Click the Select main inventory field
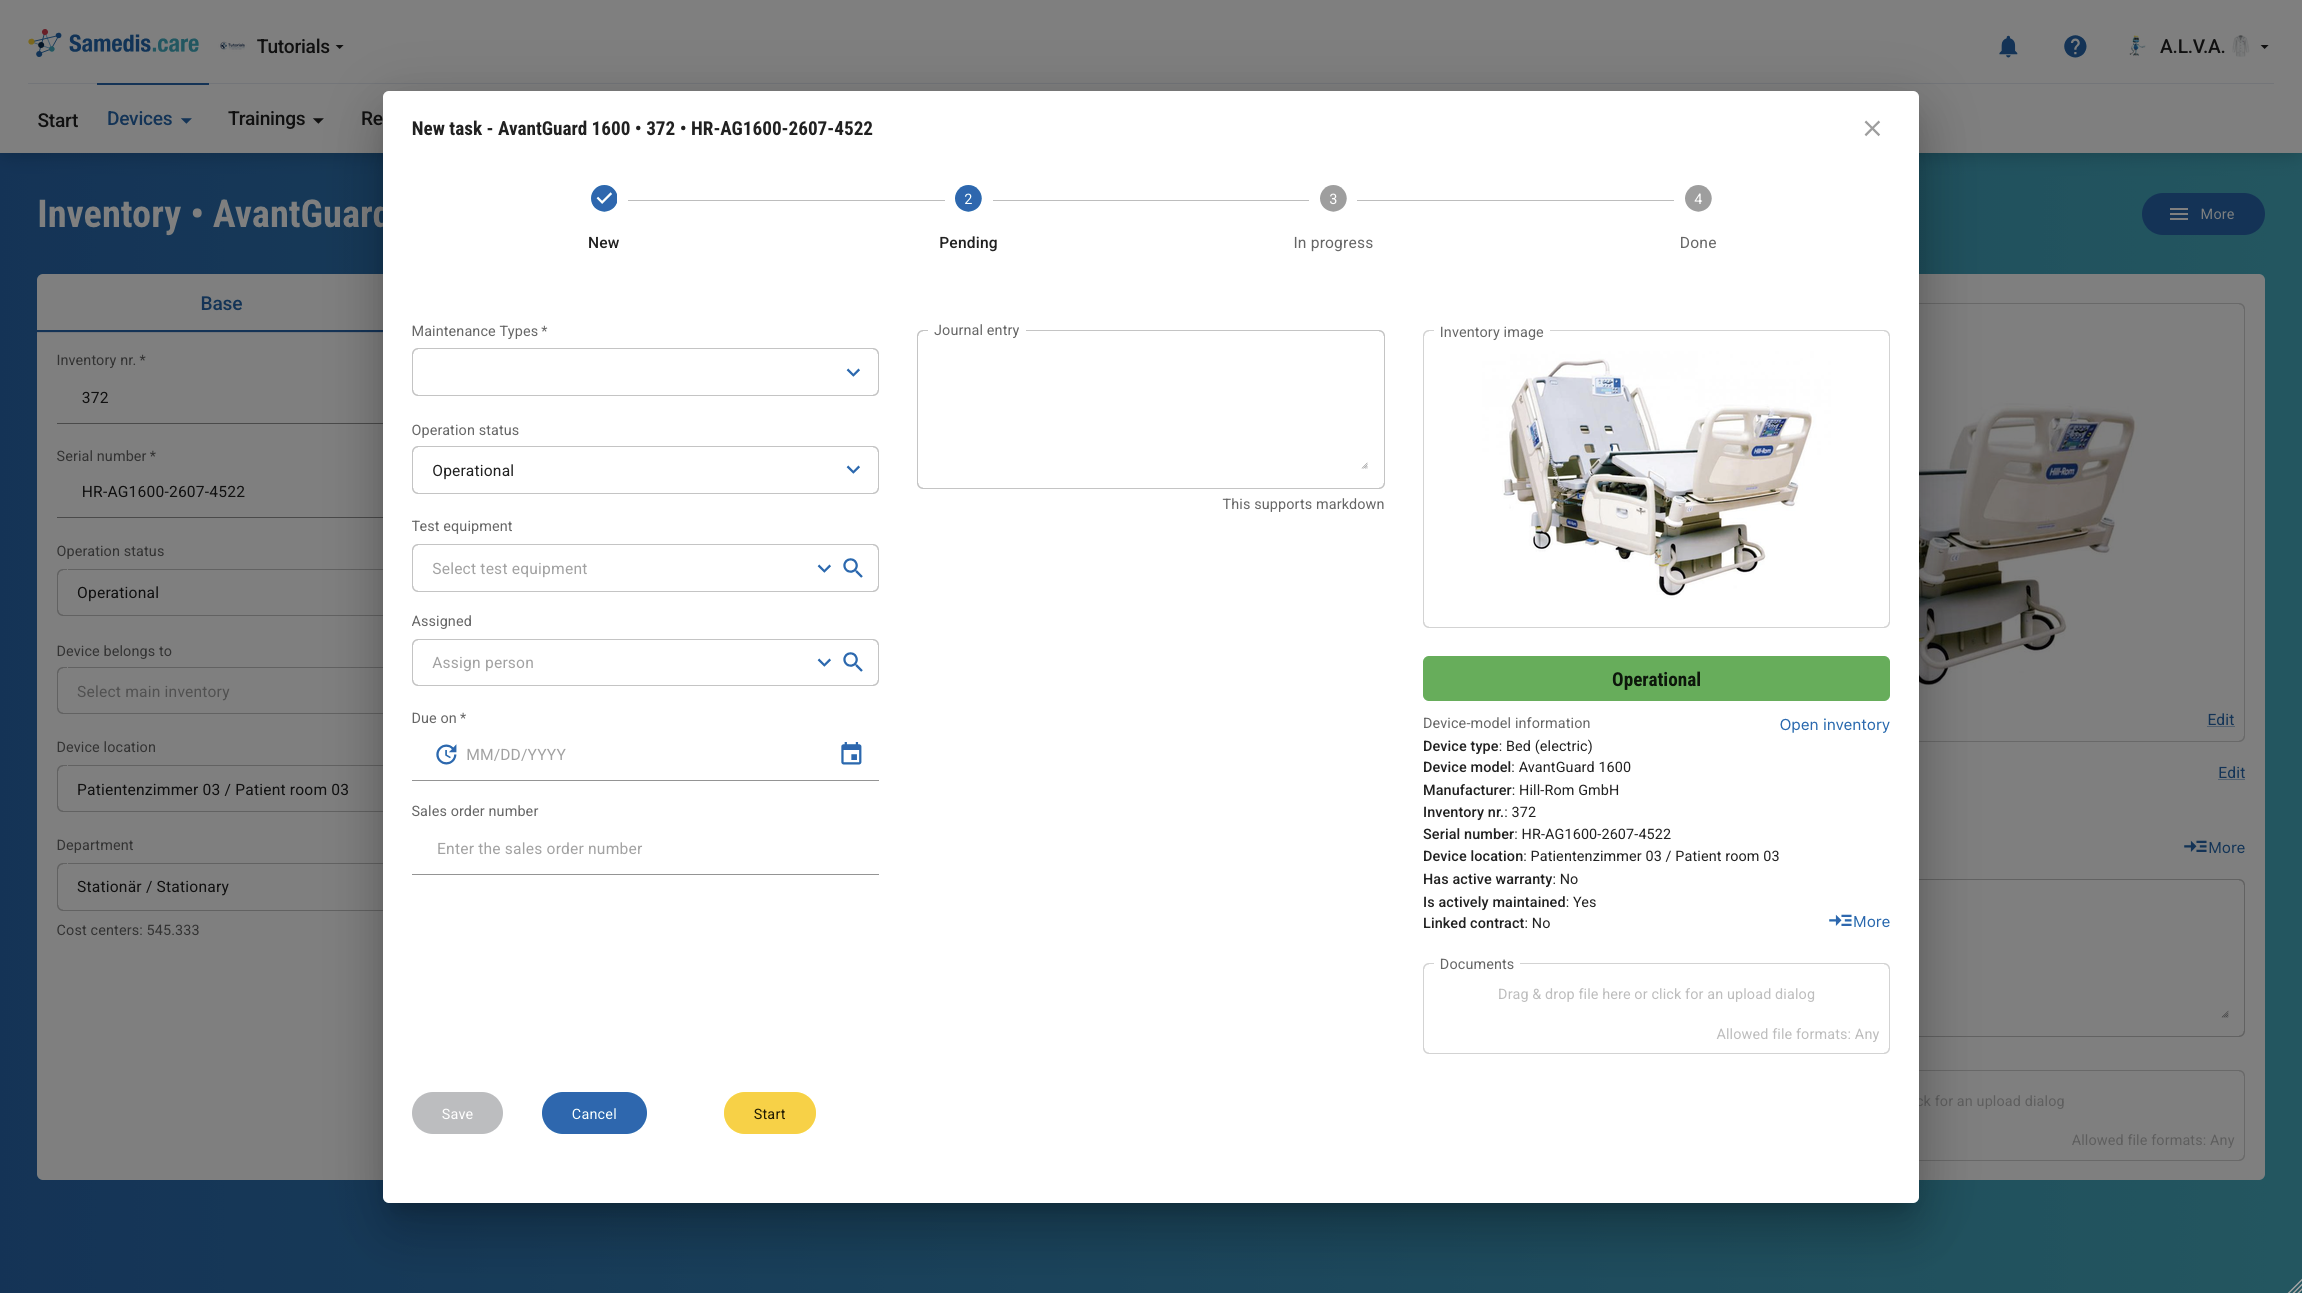The height and width of the screenshot is (1293, 2302). (x=220, y=692)
